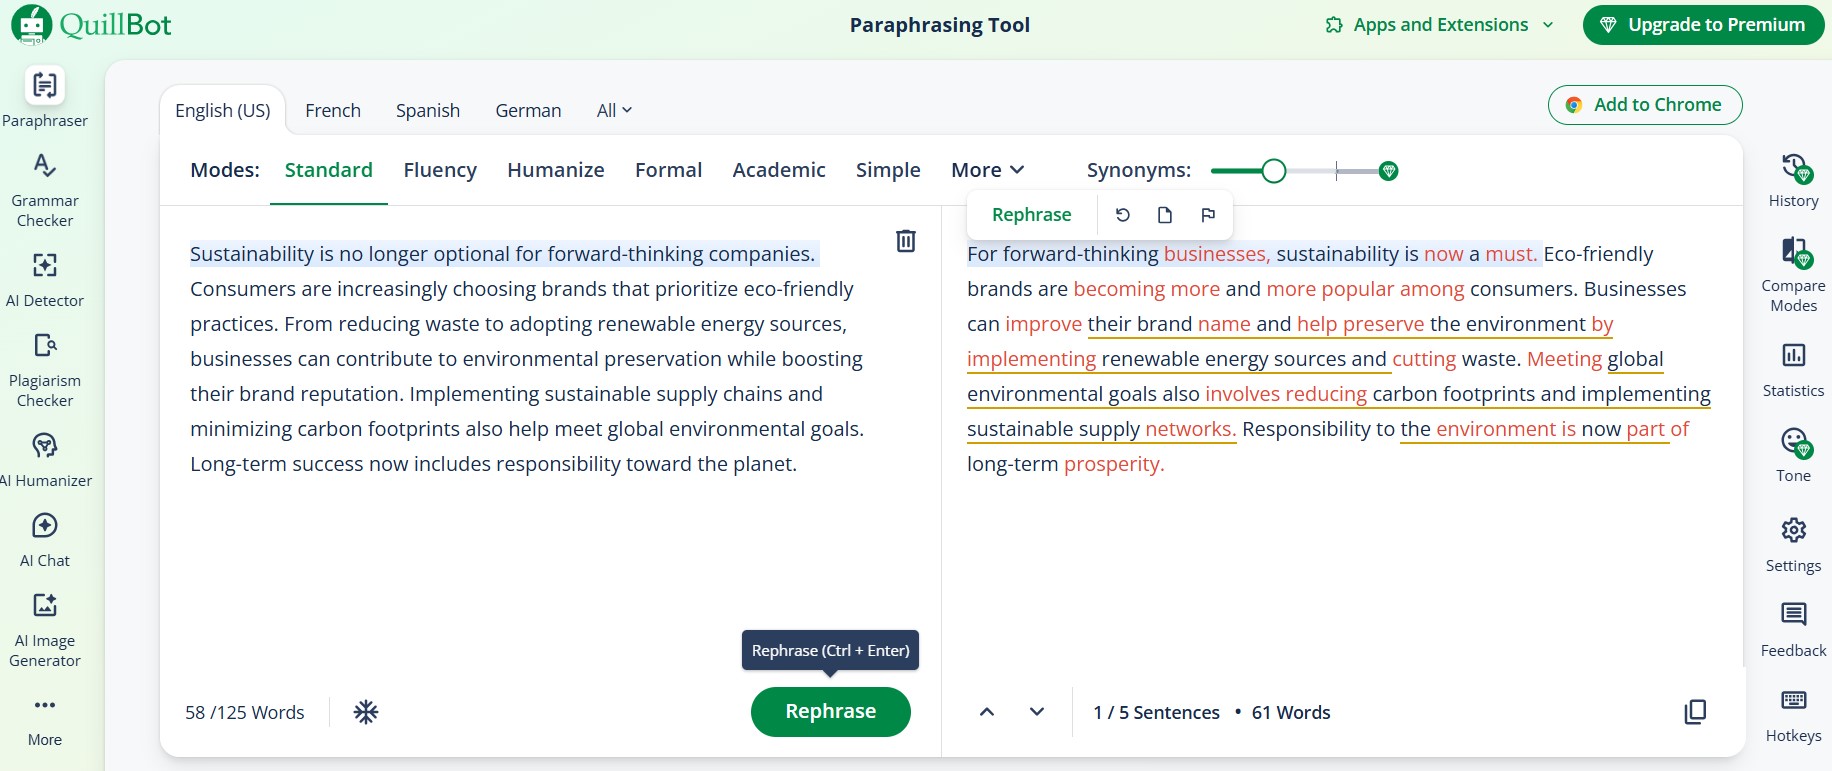Open the Apps and Extensions dropdown
The image size is (1832, 771).
tap(1440, 25)
